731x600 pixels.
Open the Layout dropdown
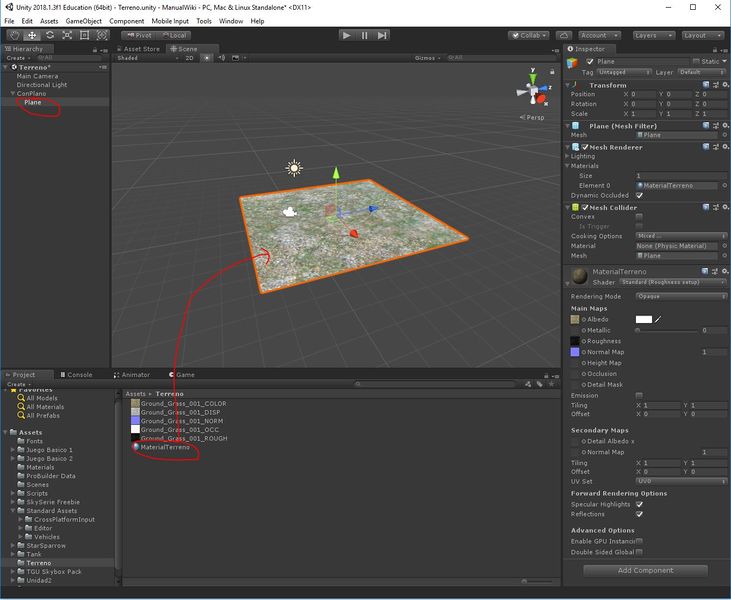[703, 35]
